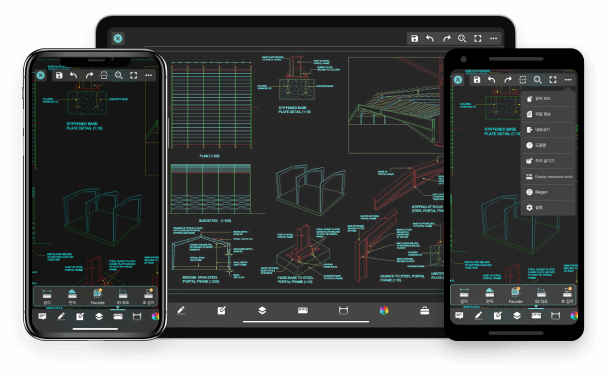Save the drawing on the tablet toolbar
The height and width of the screenshot is (381, 607).
[414, 38]
